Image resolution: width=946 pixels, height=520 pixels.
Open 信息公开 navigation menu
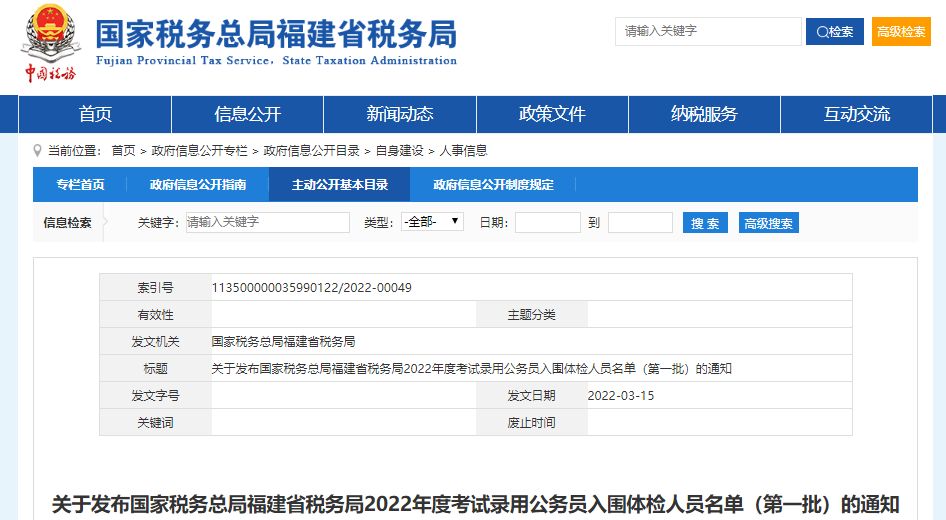pos(247,114)
